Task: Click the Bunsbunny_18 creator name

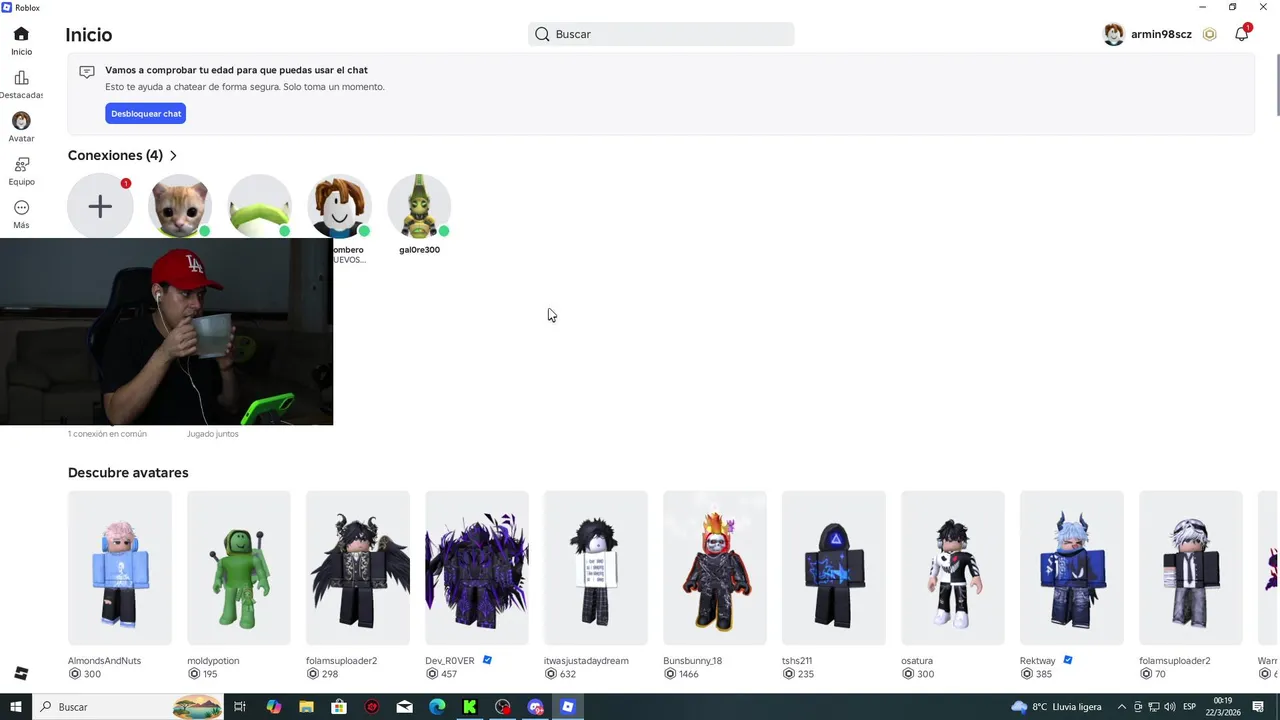Action: [x=692, y=661]
